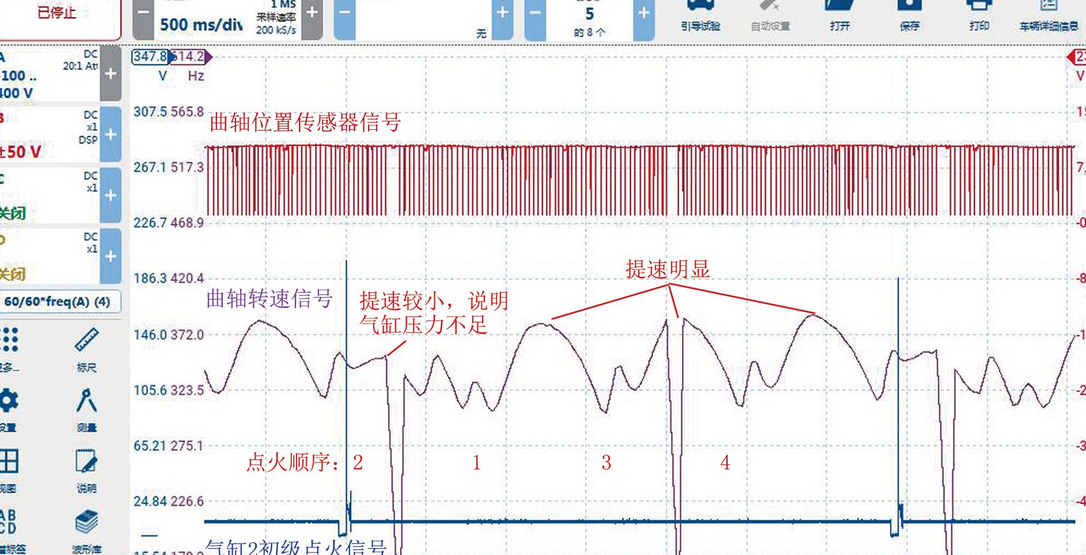This screenshot has width=1086, height=555.
Task: Open the 波形库 waveform library
Action: 87,530
